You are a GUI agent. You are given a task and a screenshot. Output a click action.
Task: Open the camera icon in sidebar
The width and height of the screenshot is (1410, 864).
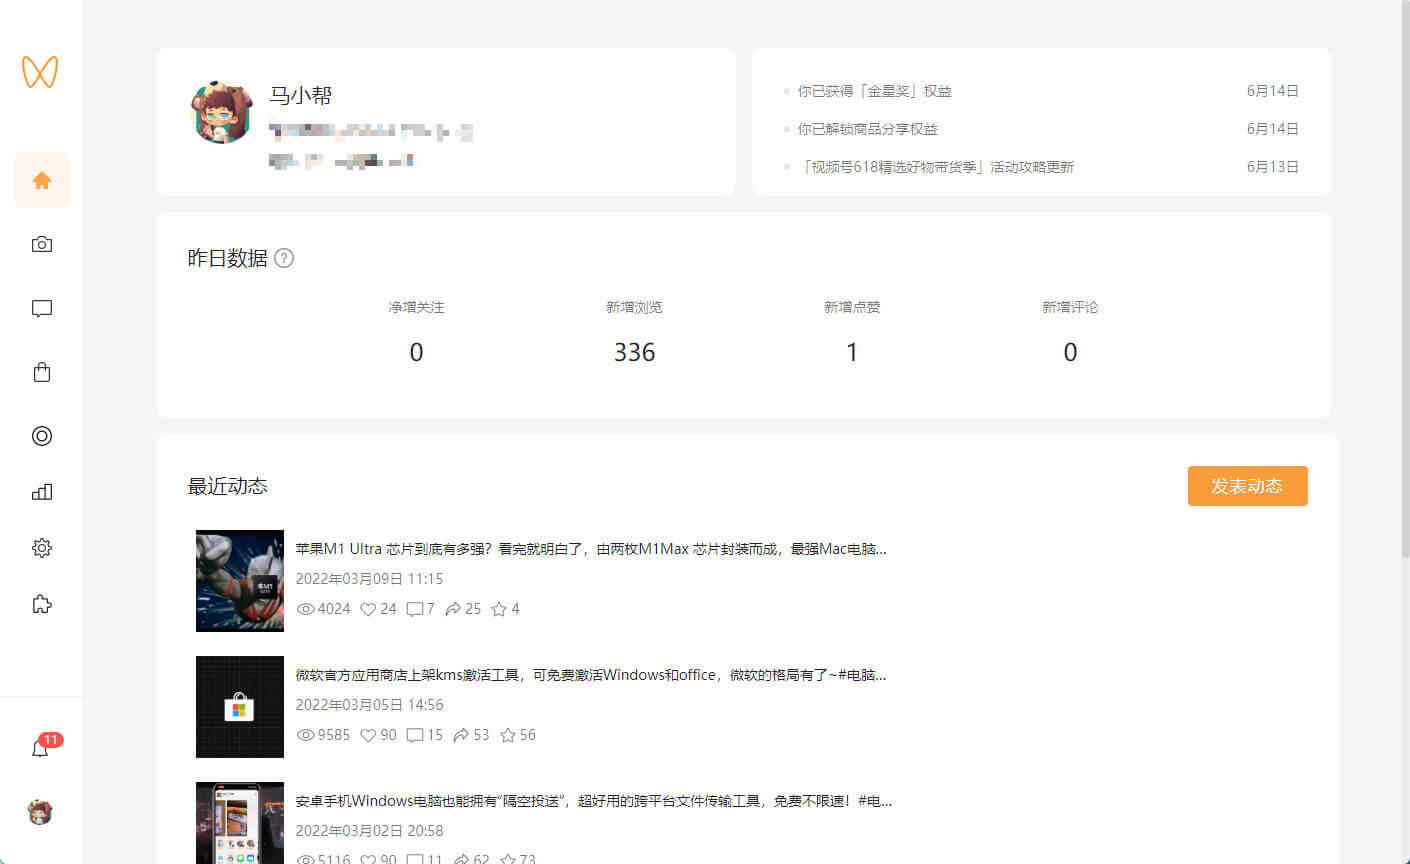42,244
